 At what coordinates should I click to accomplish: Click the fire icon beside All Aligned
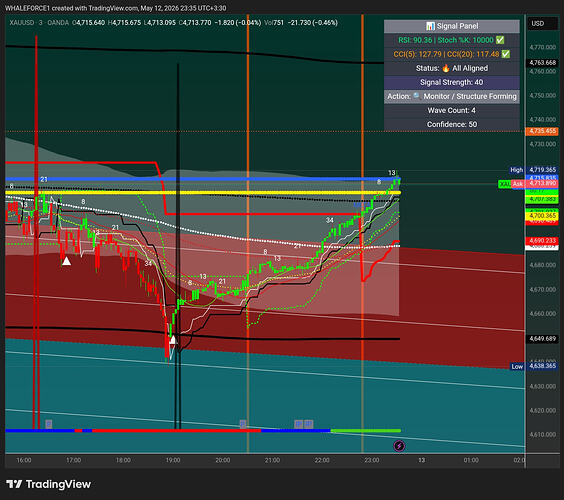point(446,68)
